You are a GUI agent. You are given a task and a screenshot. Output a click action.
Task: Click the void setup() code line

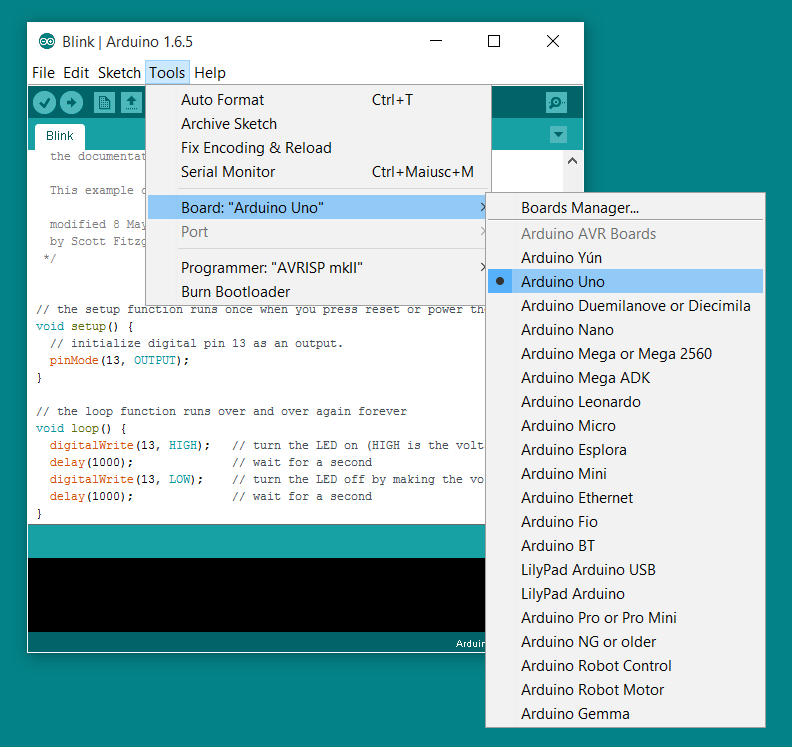click(84, 326)
